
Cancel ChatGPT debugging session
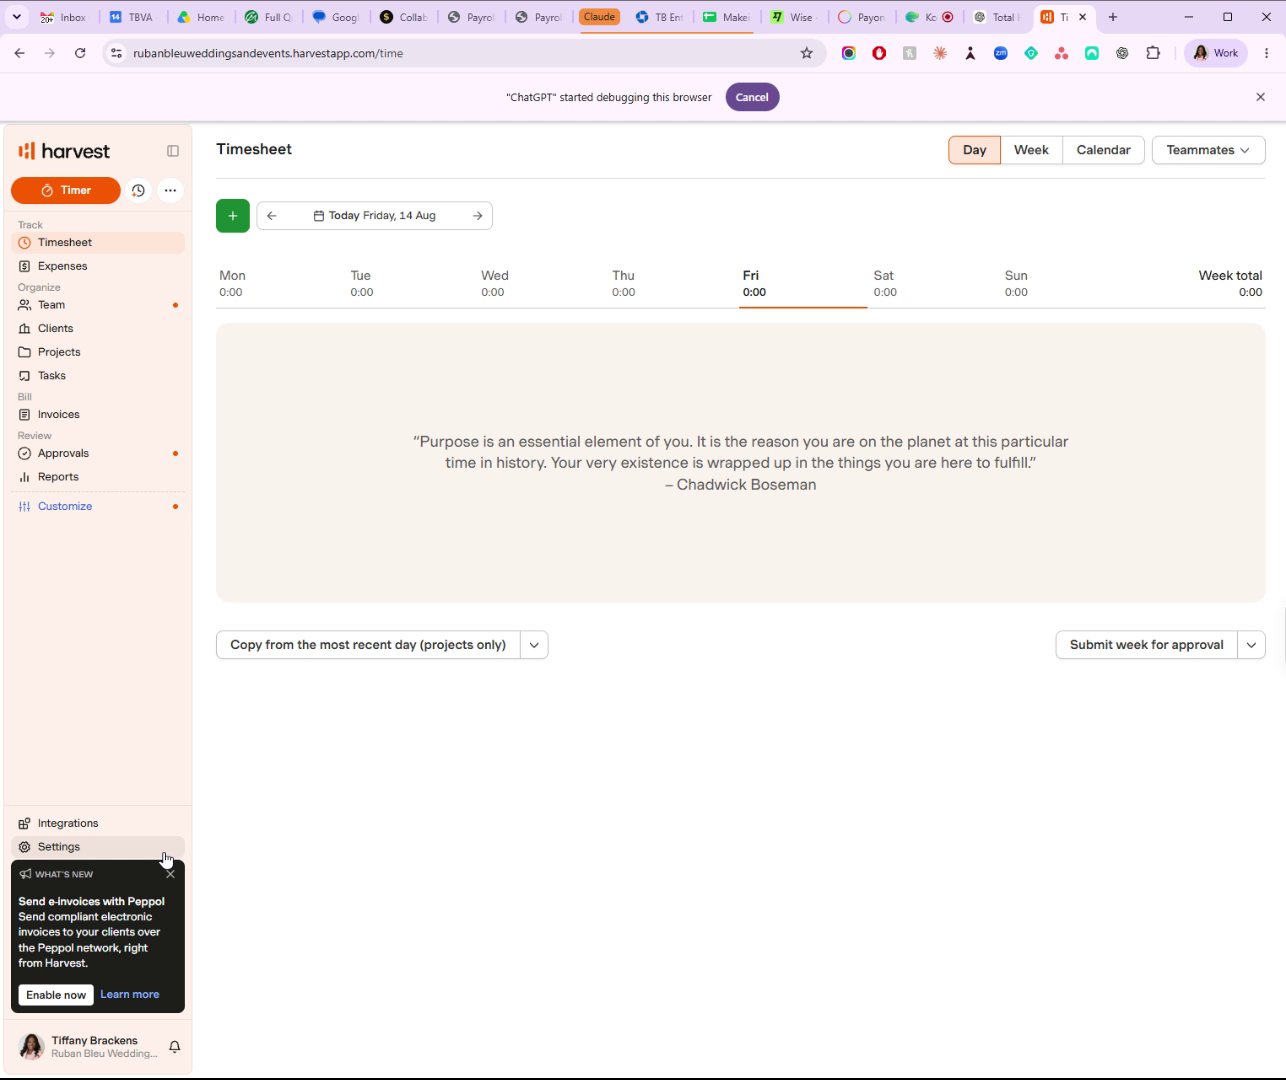point(752,97)
